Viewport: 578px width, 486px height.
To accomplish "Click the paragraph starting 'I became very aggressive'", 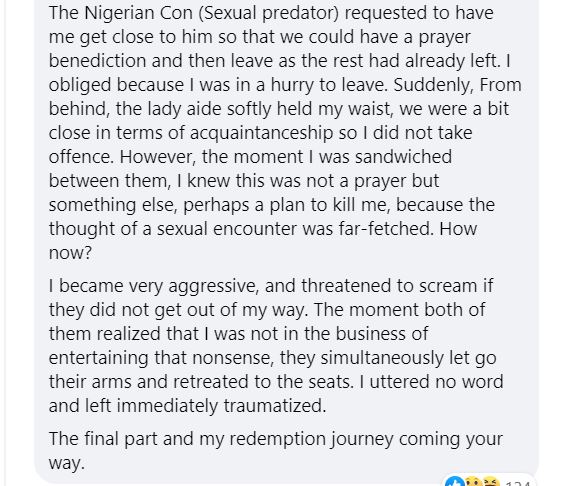I will click(276, 346).
